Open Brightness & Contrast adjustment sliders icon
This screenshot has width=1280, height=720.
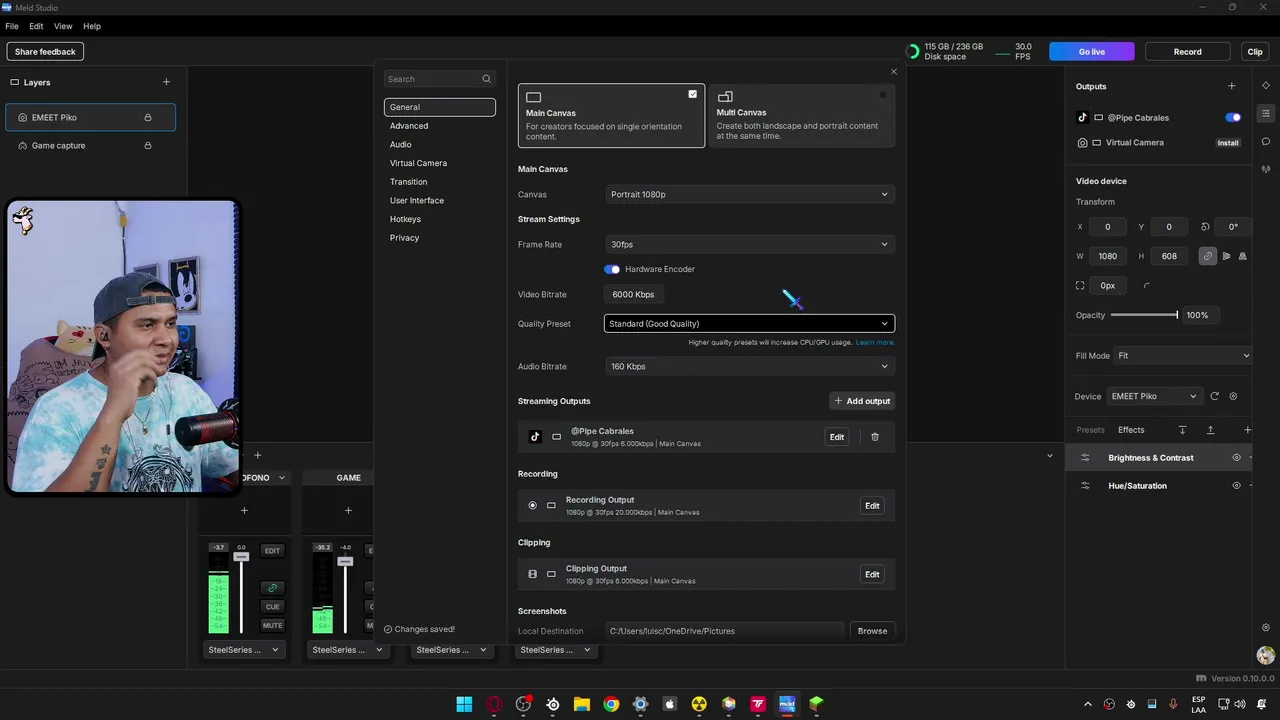coord(1085,458)
